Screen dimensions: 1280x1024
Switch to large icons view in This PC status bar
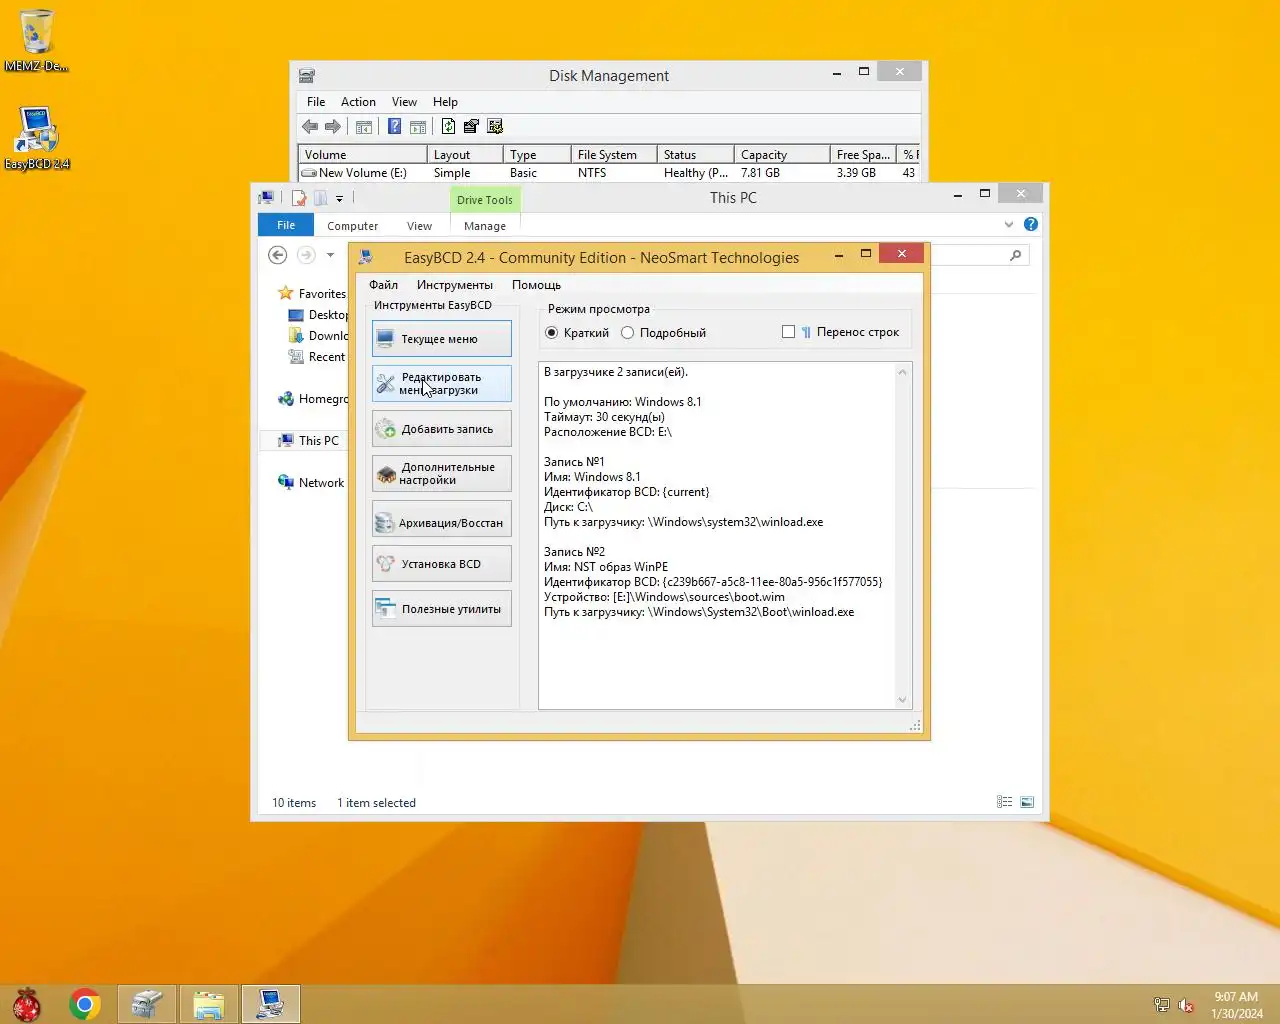[1027, 802]
